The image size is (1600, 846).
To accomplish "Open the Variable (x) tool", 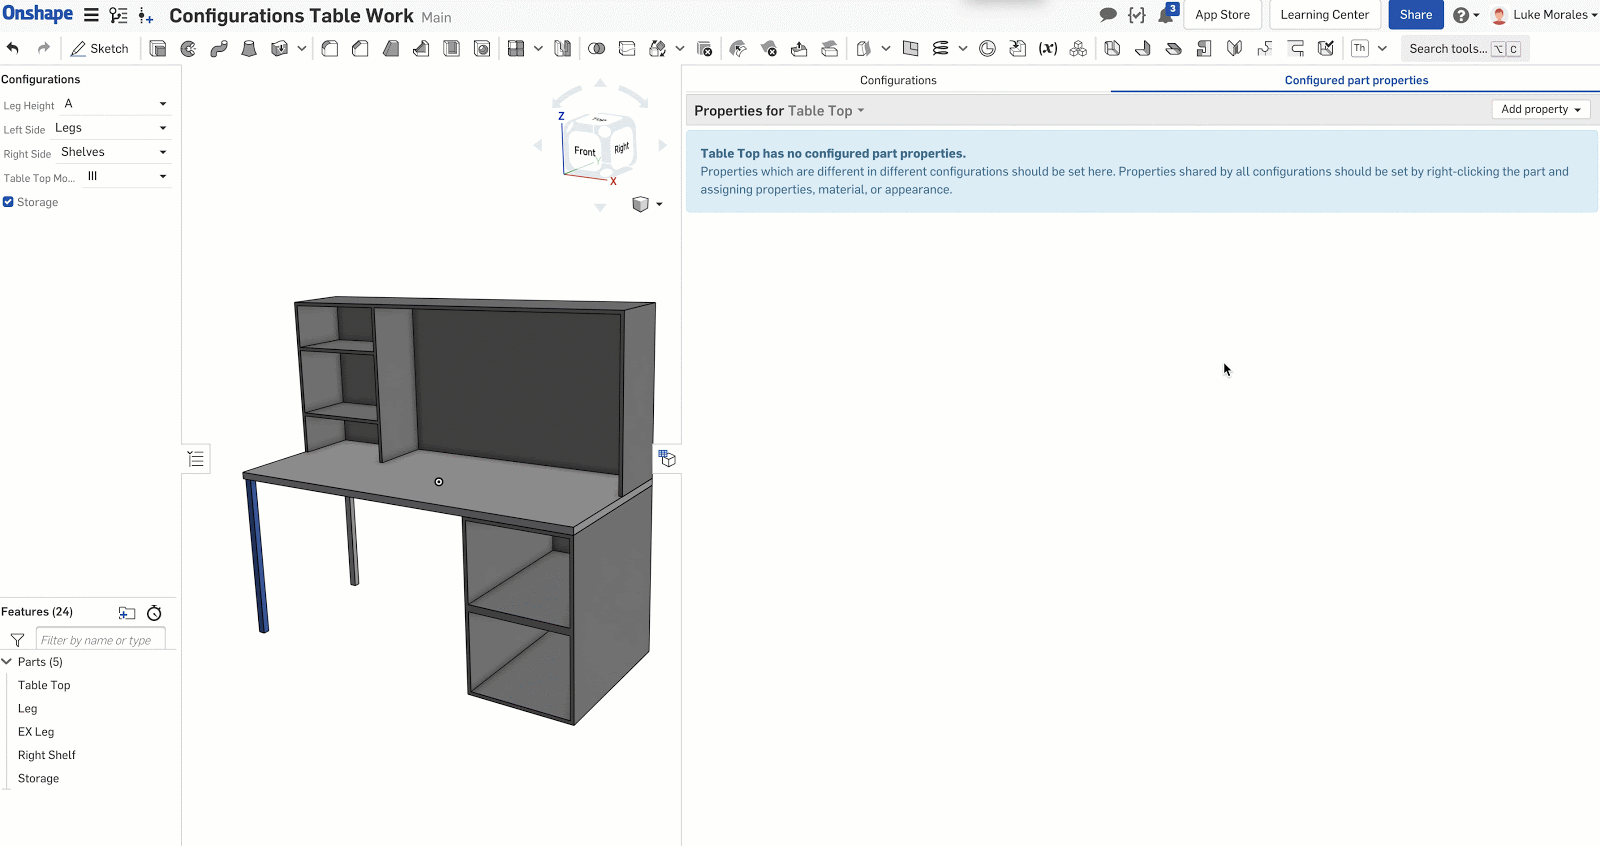I will 1048,48.
